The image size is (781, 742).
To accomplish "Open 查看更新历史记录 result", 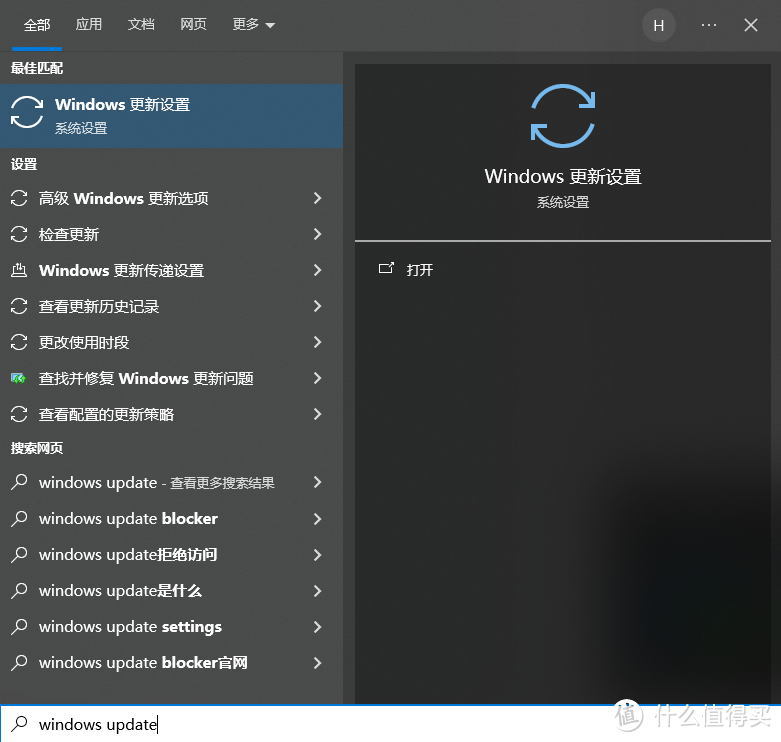I will click(x=171, y=306).
